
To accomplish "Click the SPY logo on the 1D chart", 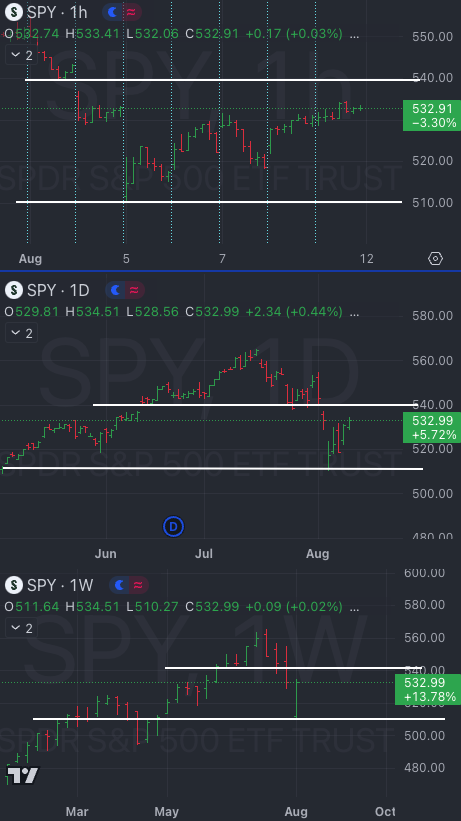I will click(x=14, y=290).
